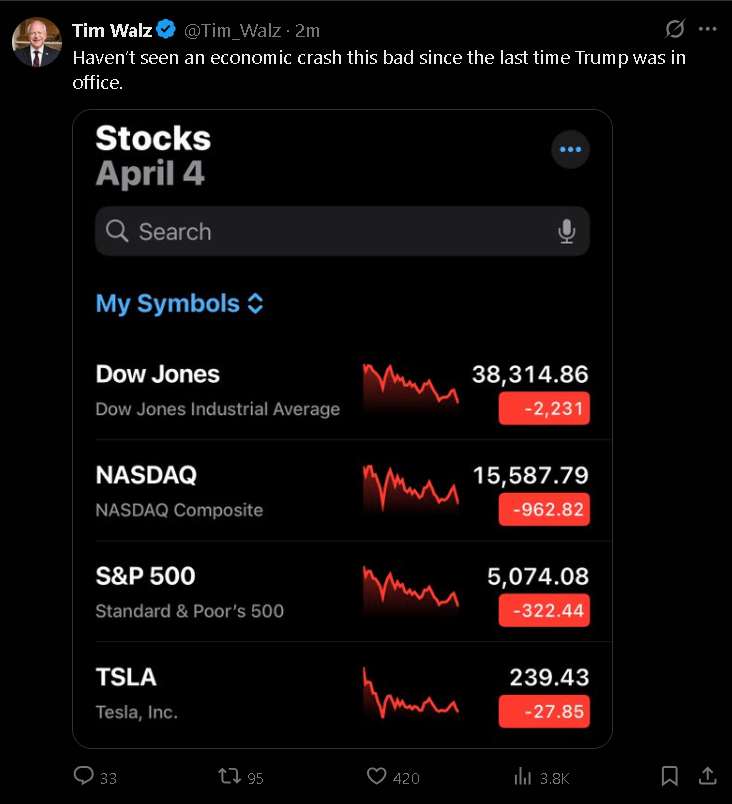
Task: Open the tweet's more options menu
Action: pos(707,29)
